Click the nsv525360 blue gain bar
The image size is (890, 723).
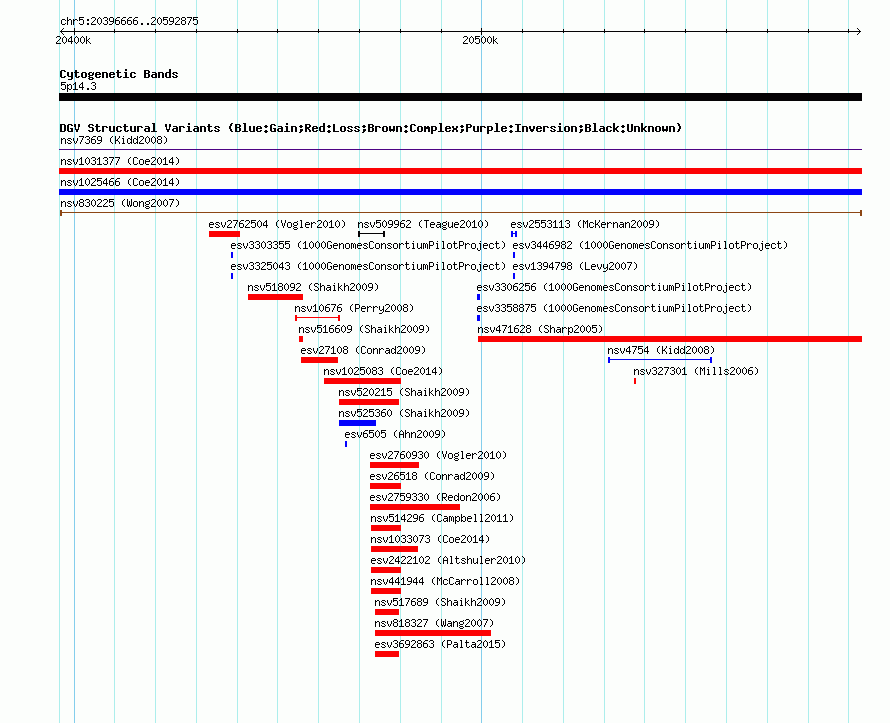[x=357, y=423]
